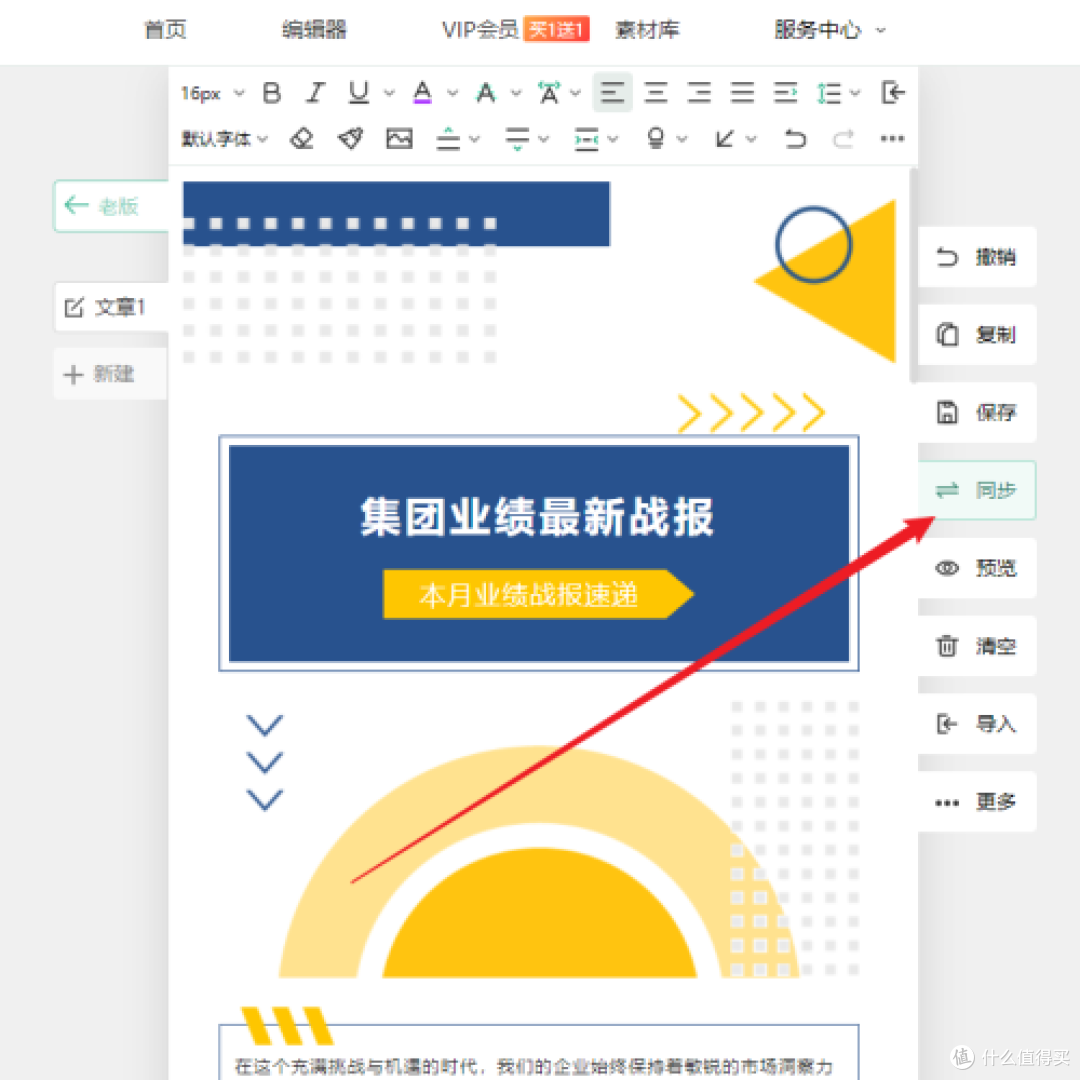Click the light bulb icon in the toolbar
The height and width of the screenshot is (1080, 1080).
coord(656,139)
